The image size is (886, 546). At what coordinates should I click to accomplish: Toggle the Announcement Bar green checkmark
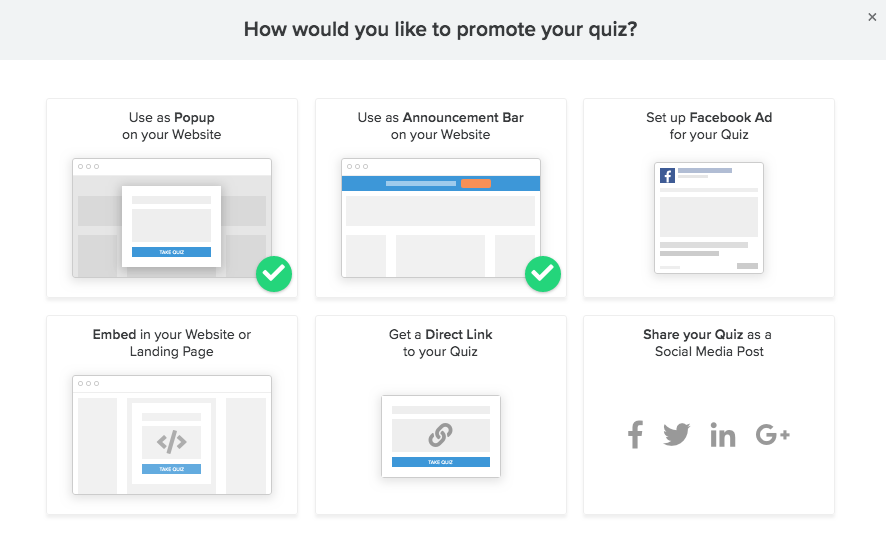point(542,273)
